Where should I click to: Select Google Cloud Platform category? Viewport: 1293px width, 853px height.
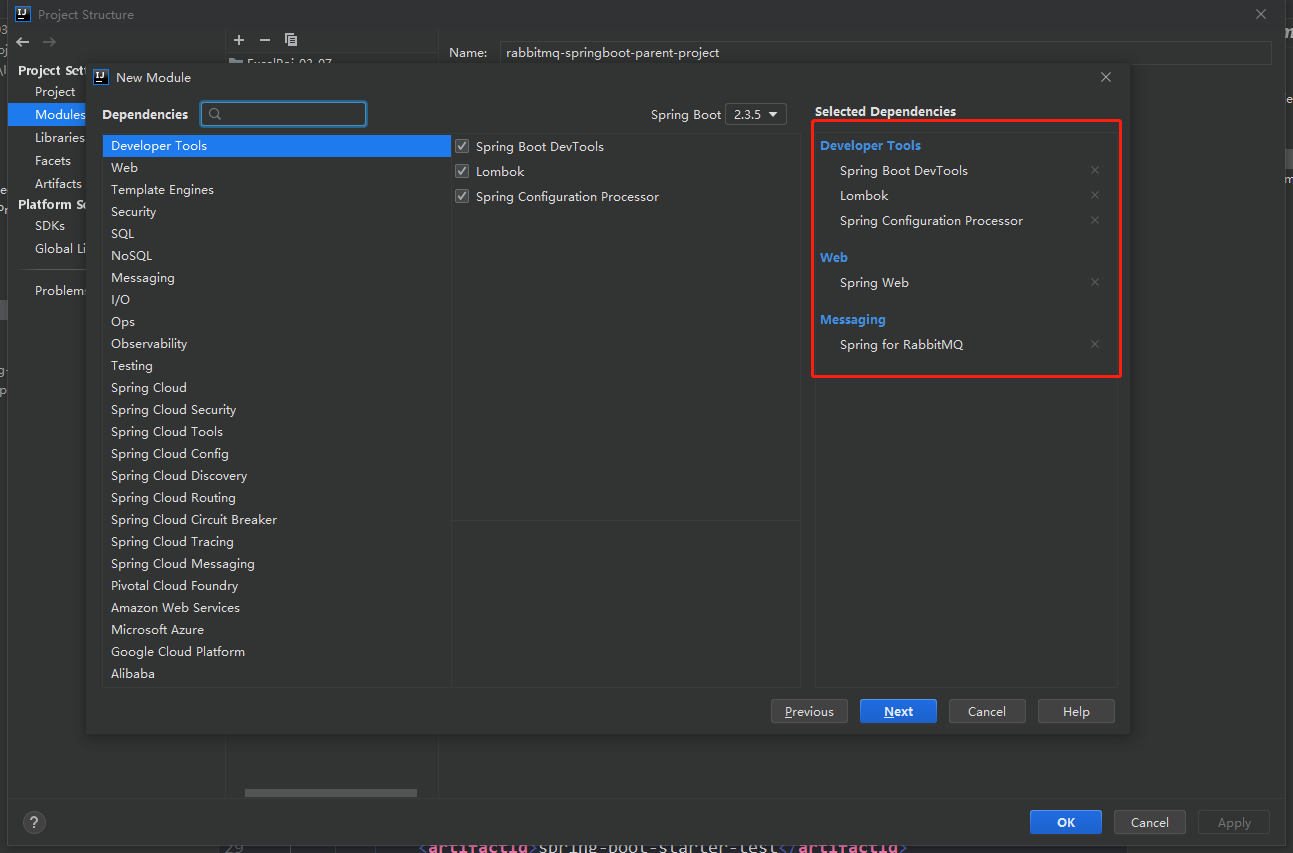click(x=277, y=652)
